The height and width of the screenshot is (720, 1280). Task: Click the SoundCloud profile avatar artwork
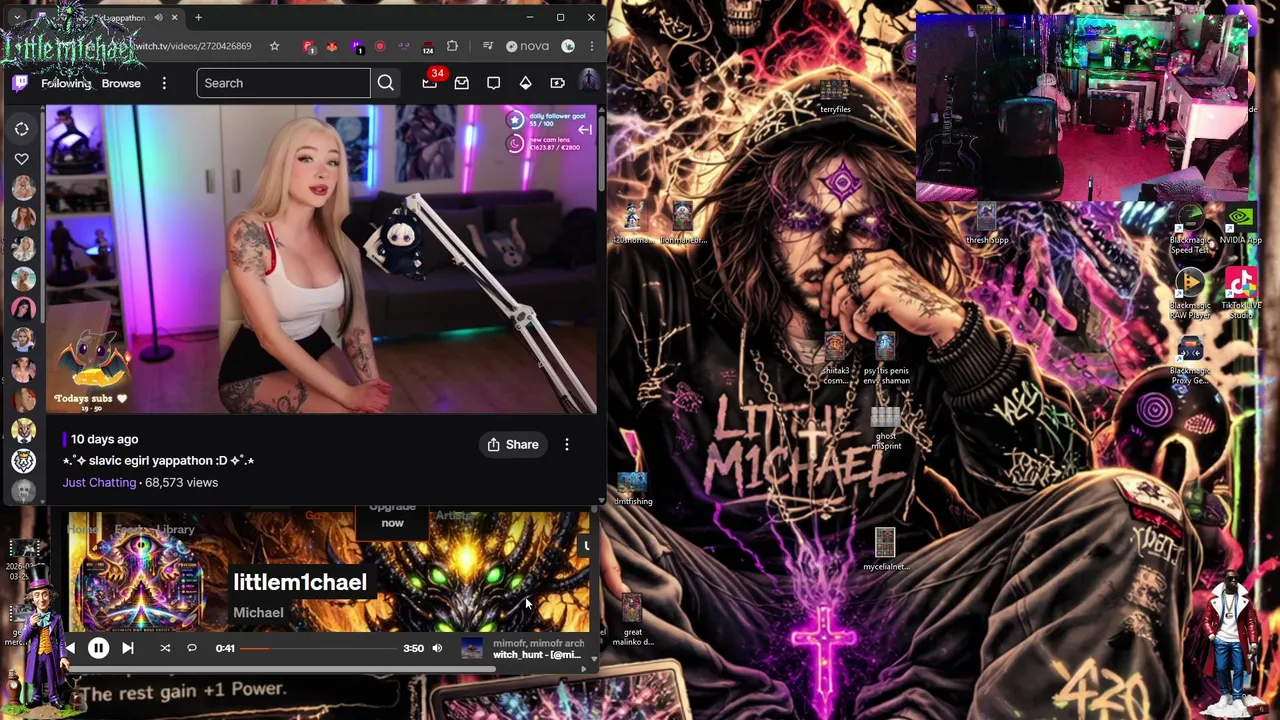click(142, 580)
